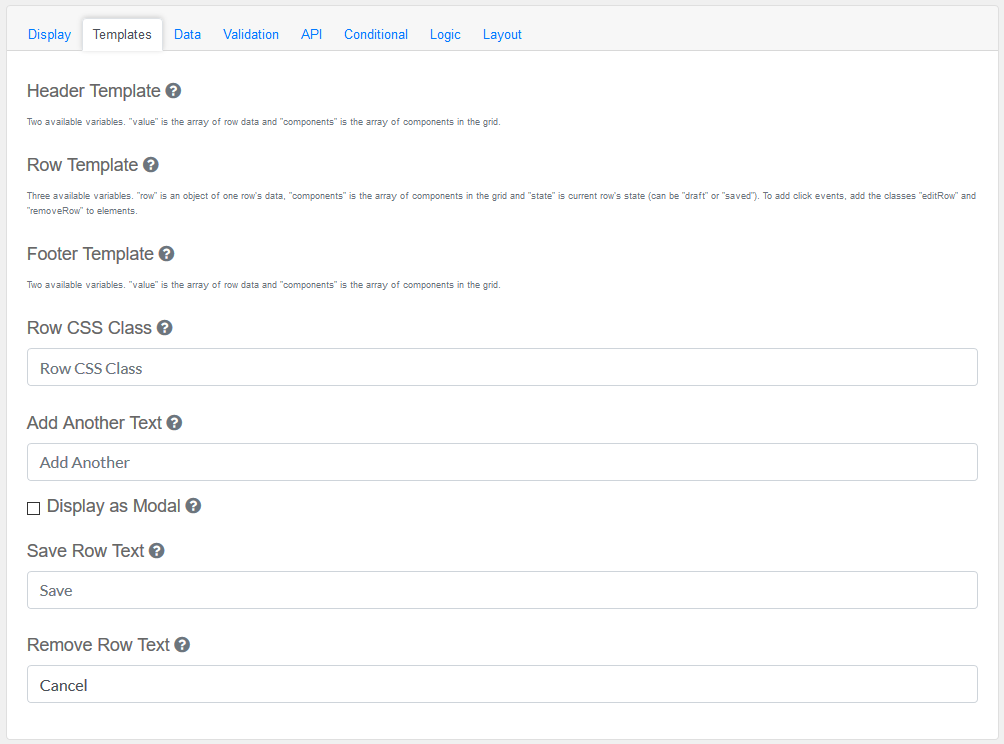Click the Footer Template help icon

tap(167, 254)
